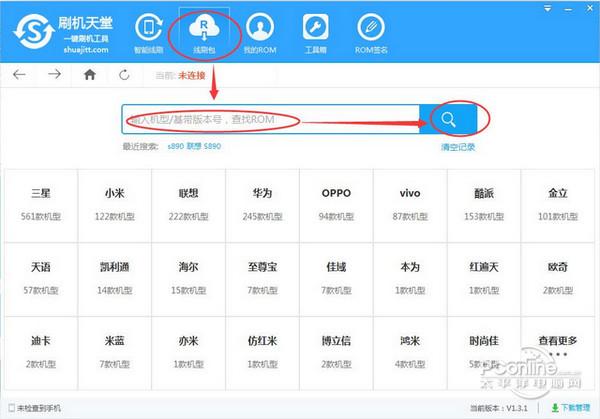Open the 时尚佳 brand tile
The height and width of the screenshot is (419, 600).
[484, 353]
